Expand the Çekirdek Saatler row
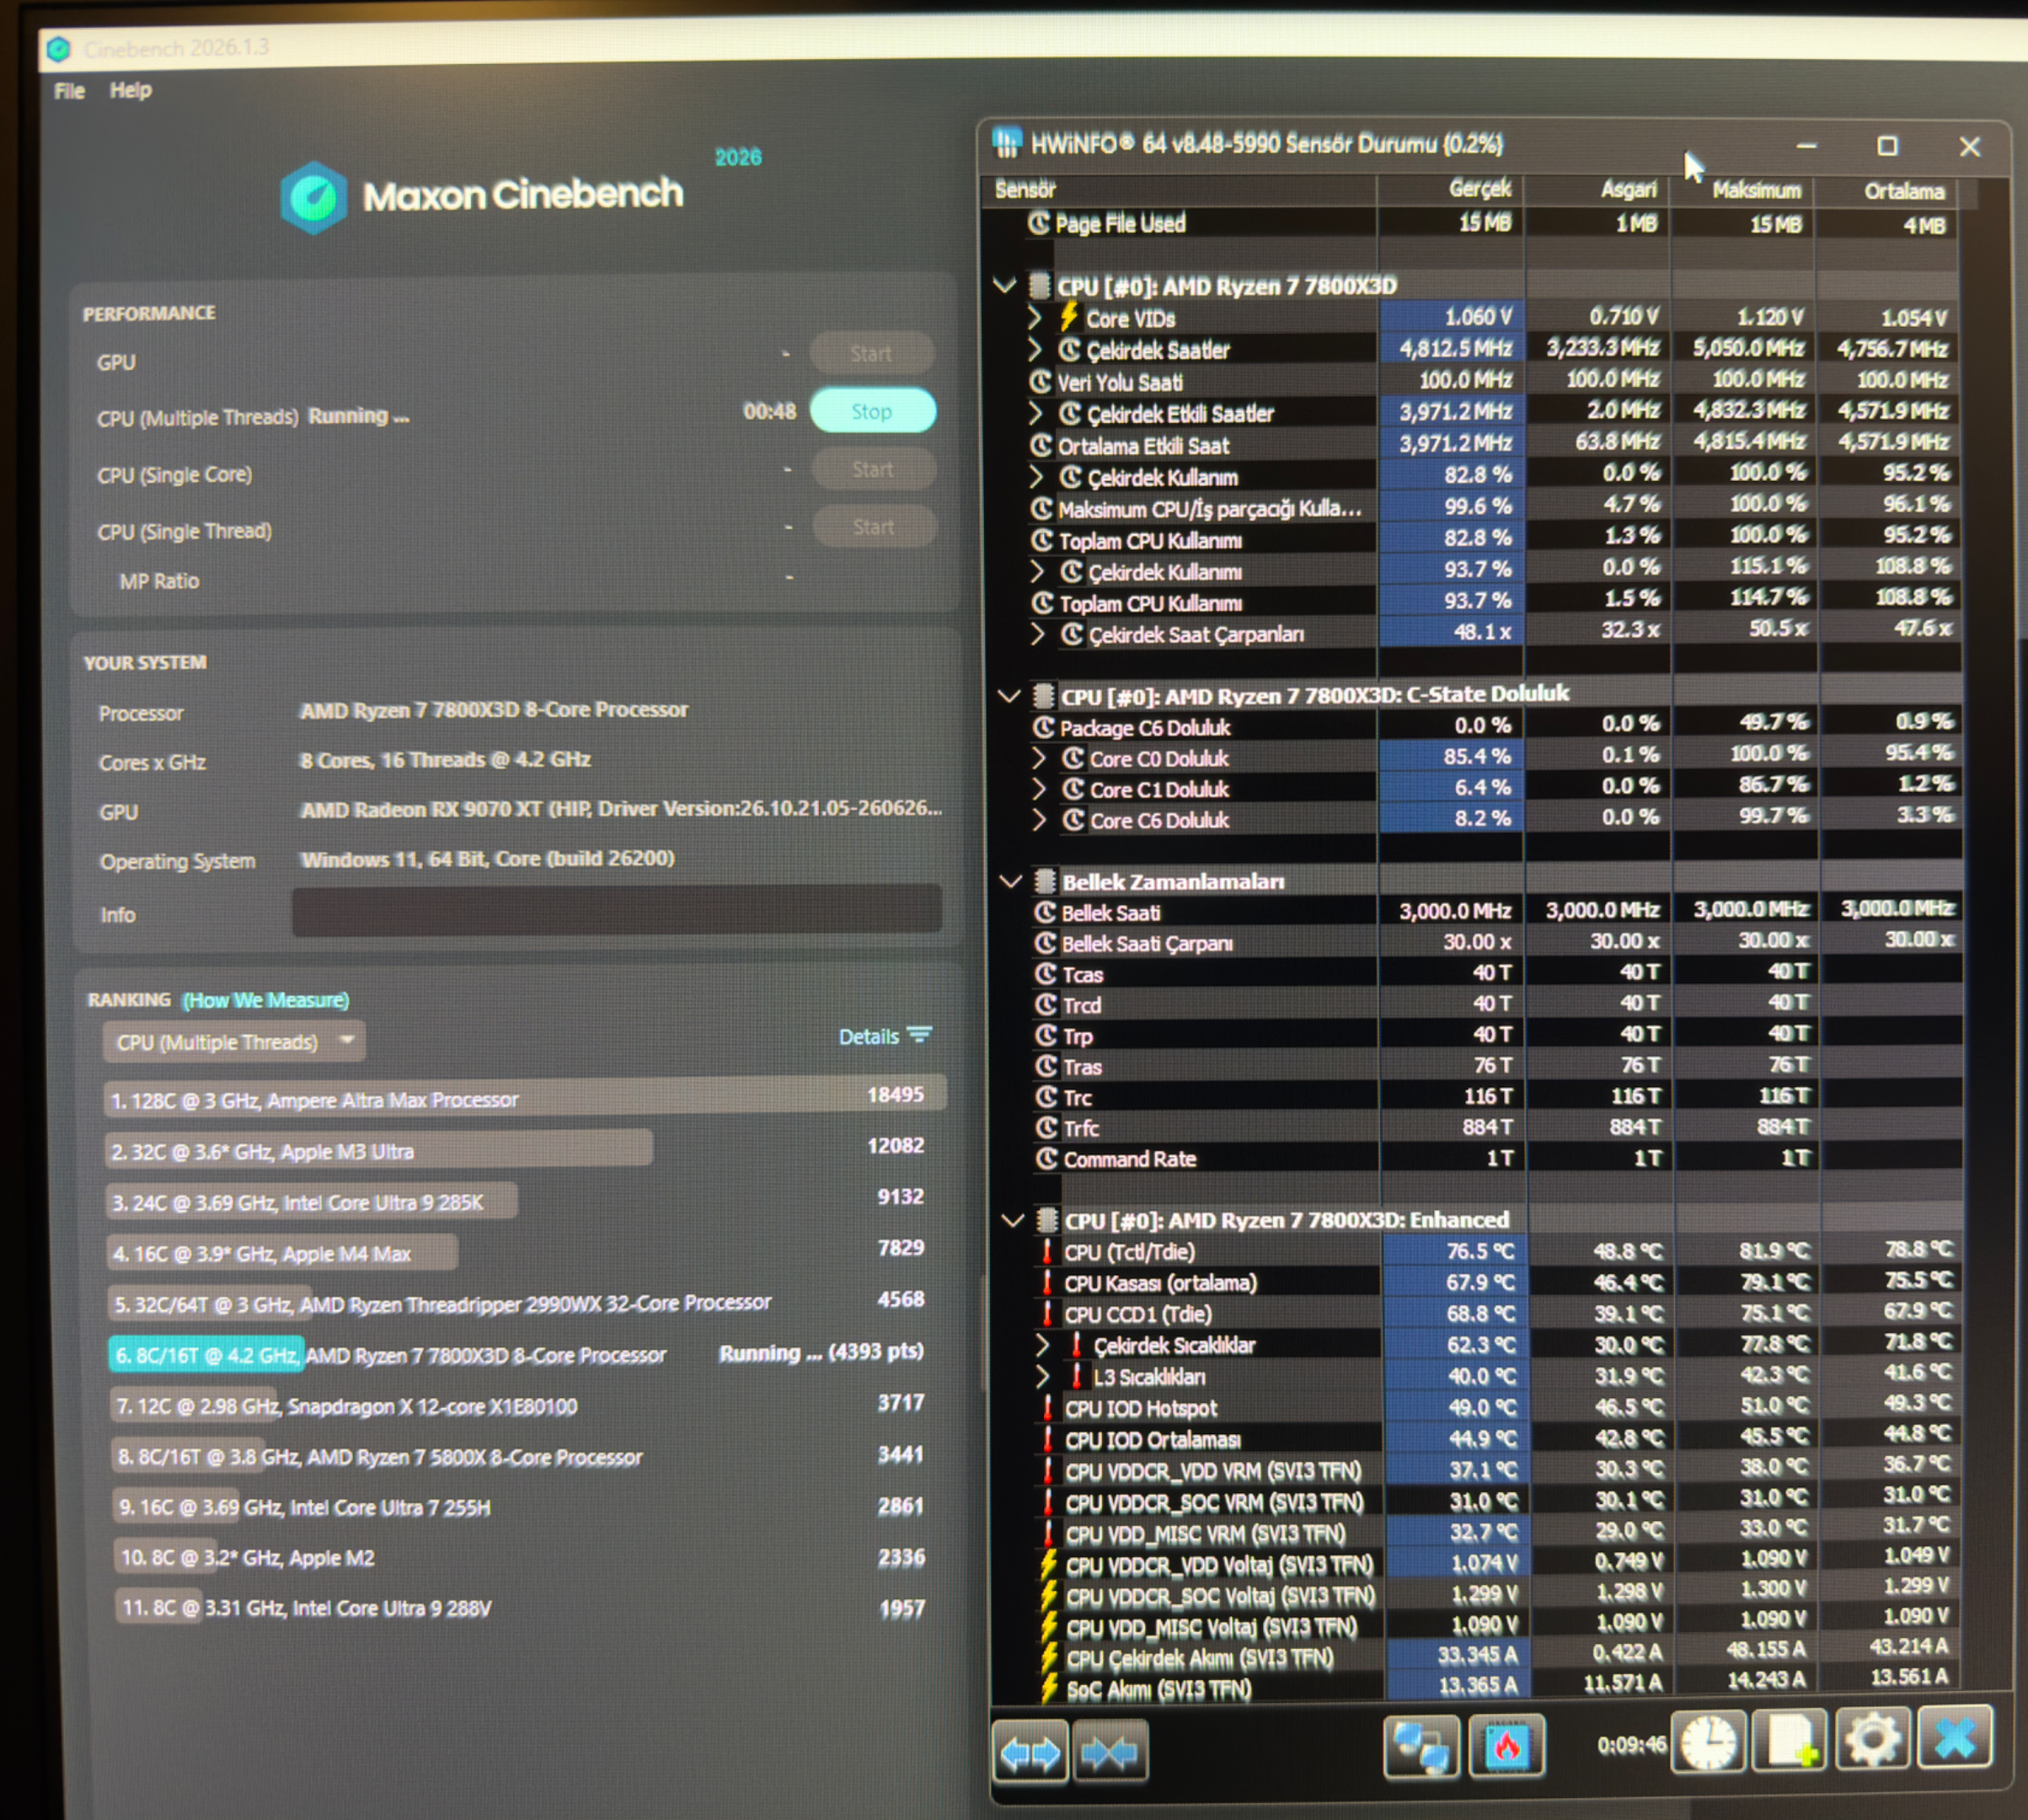 coord(1035,350)
